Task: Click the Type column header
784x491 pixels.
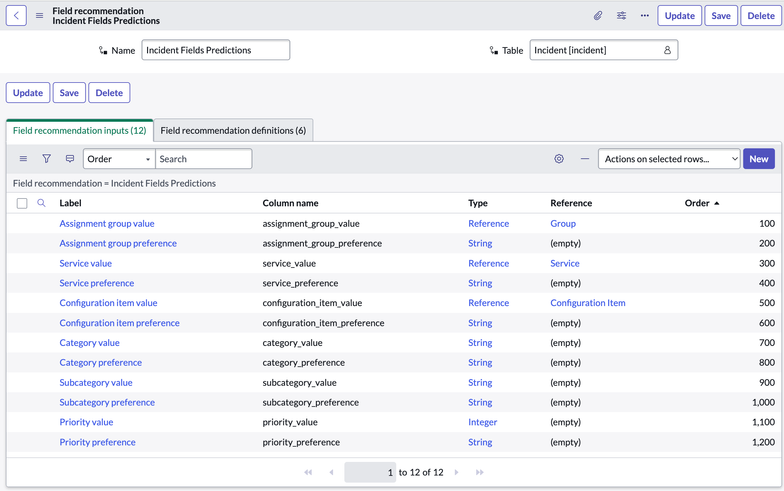Action: click(x=478, y=203)
